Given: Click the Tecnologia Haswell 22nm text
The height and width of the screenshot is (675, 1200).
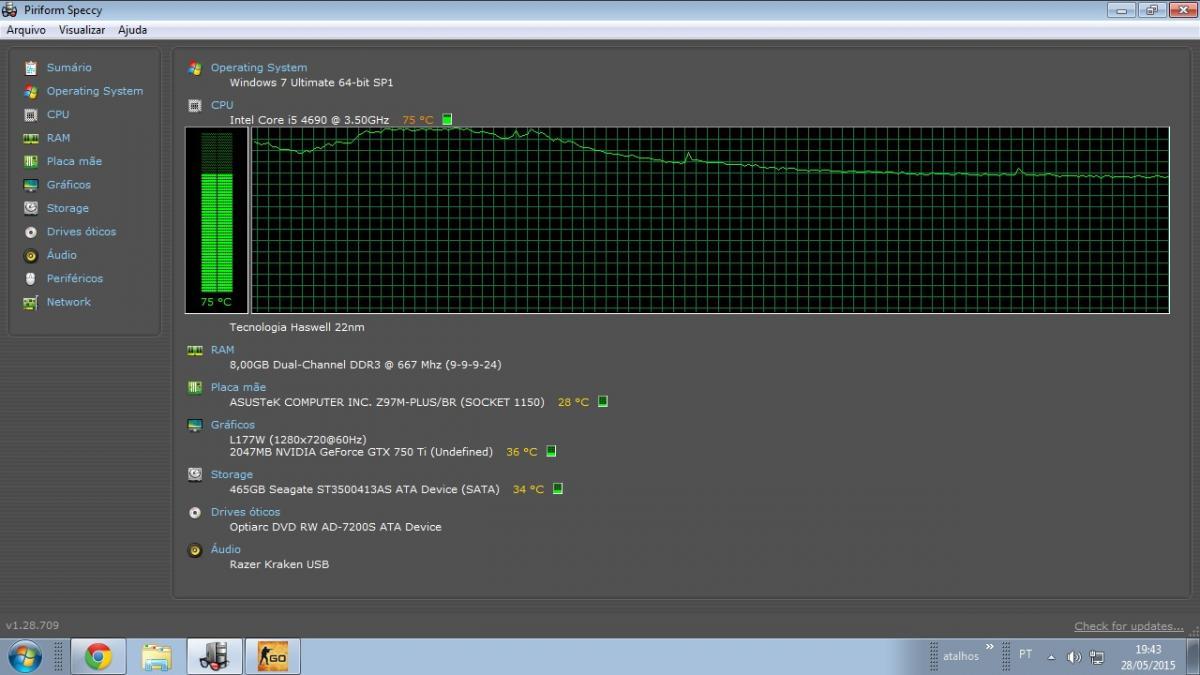Looking at the screenshot, I should (297, 327).
